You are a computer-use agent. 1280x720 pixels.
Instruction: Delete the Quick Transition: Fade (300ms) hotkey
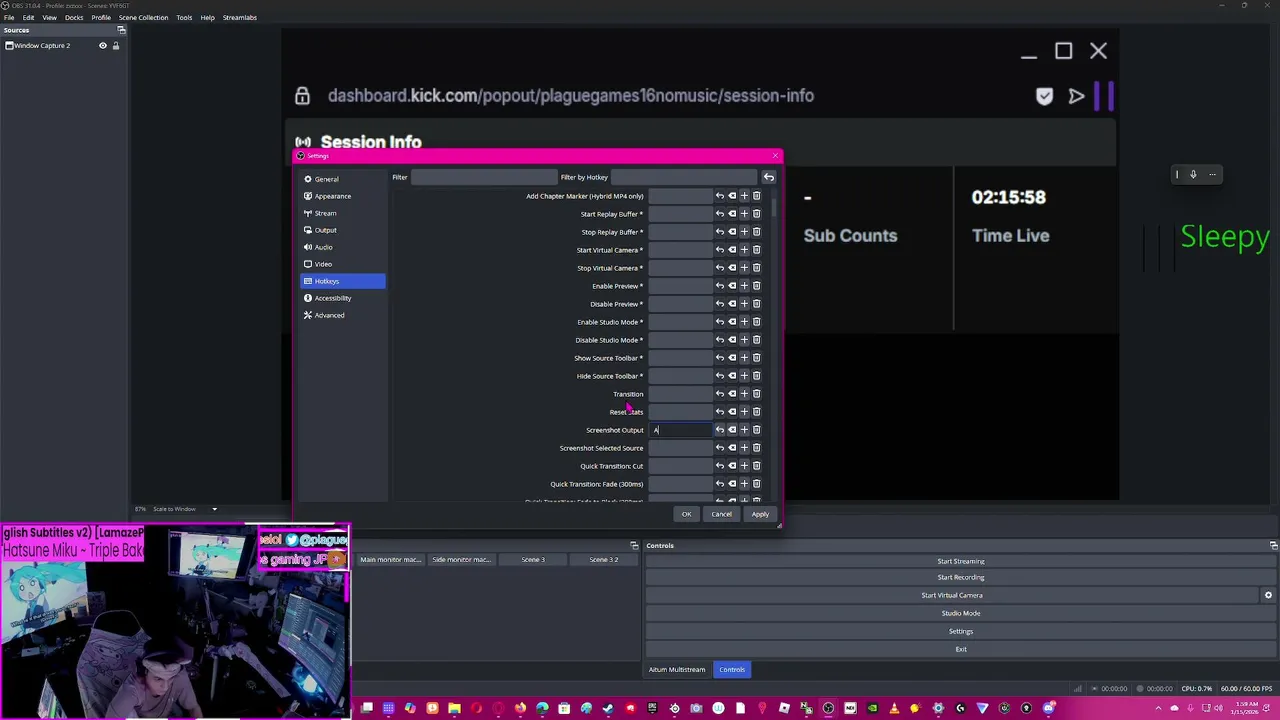pos(756,484)
